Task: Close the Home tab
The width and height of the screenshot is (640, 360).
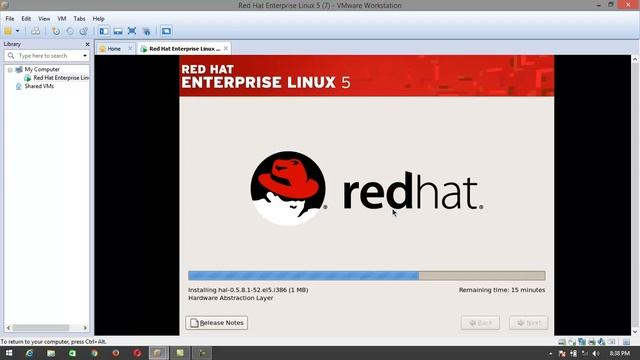Action: pos(130,49)
